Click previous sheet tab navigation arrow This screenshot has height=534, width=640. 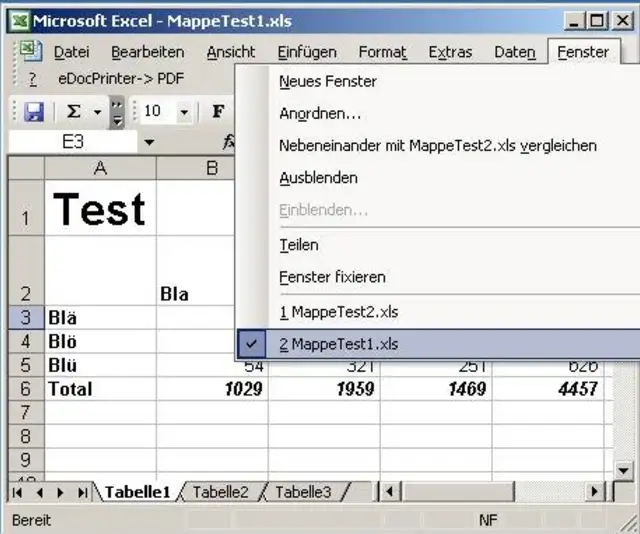(x=40, y=493)
